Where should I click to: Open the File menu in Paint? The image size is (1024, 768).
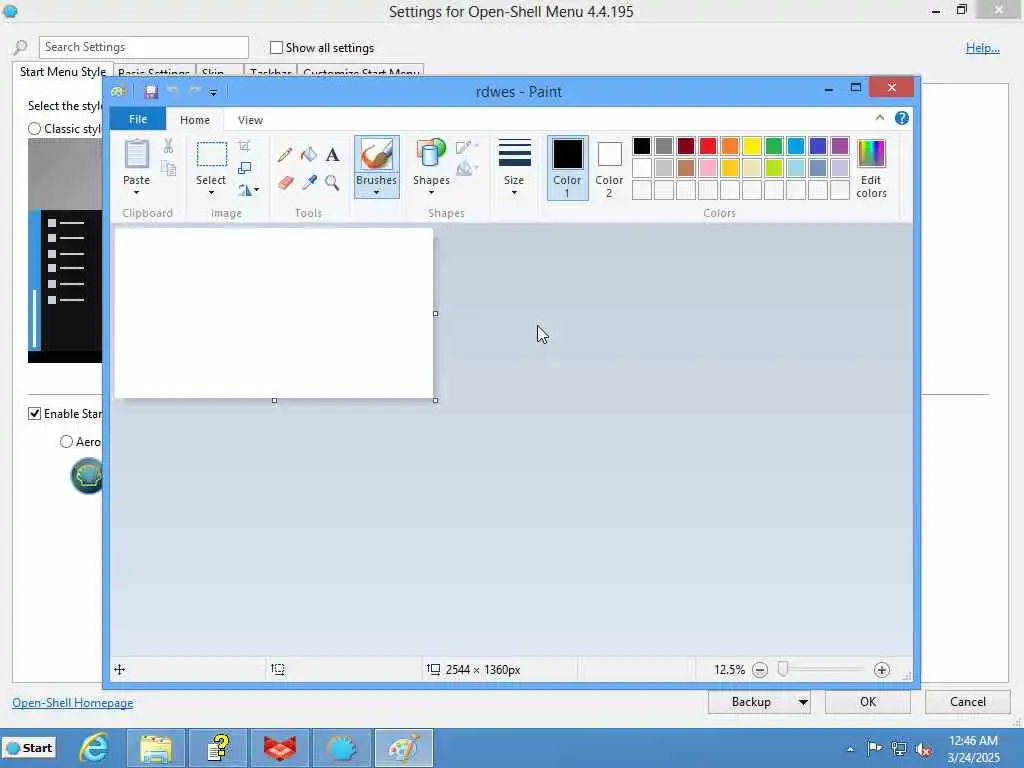point(138,119)
